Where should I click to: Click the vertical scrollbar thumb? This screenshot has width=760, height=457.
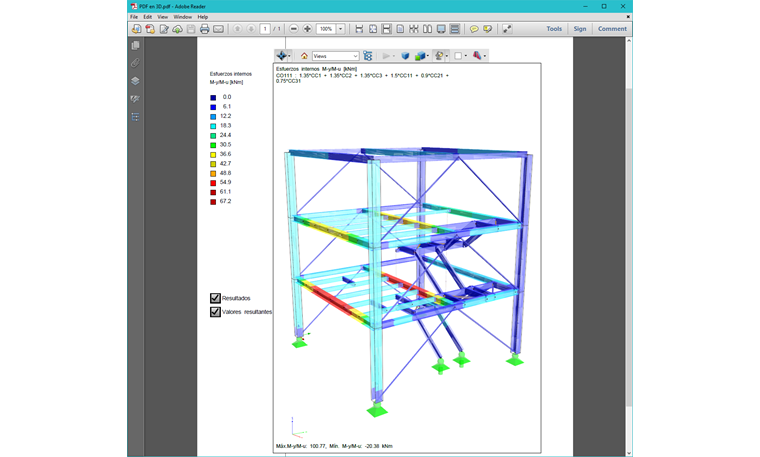[x=629, y=247]
